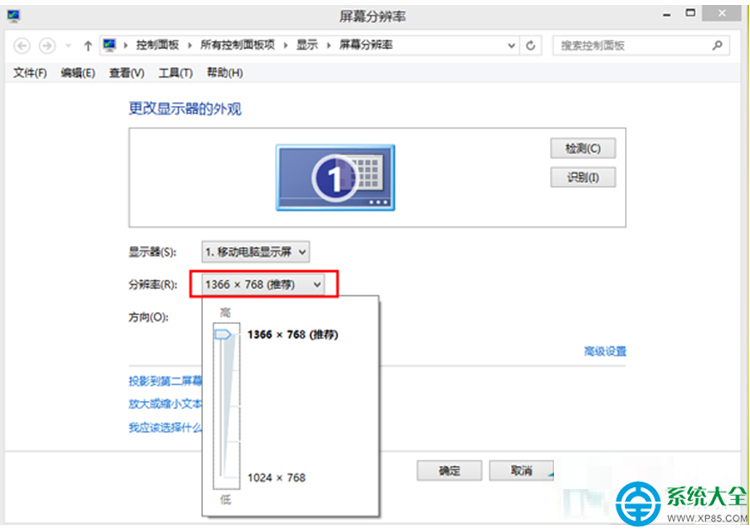The height and width of the screenshot is (529, 750).
Task: Open the 帮助(H) menu
Action: [225, 73]
